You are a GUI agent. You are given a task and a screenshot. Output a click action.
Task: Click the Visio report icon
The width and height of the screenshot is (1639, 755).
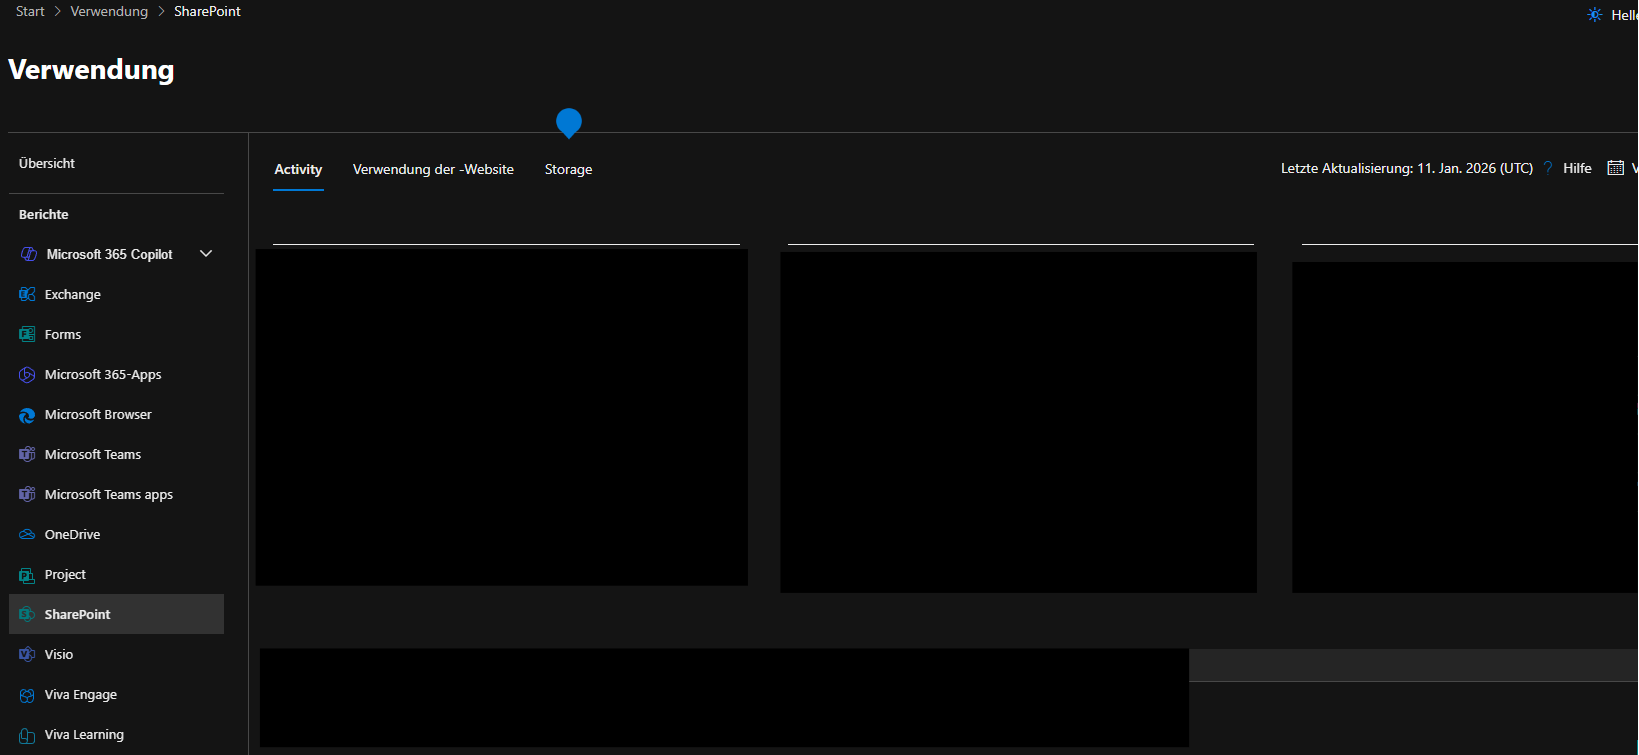[27, 654]
